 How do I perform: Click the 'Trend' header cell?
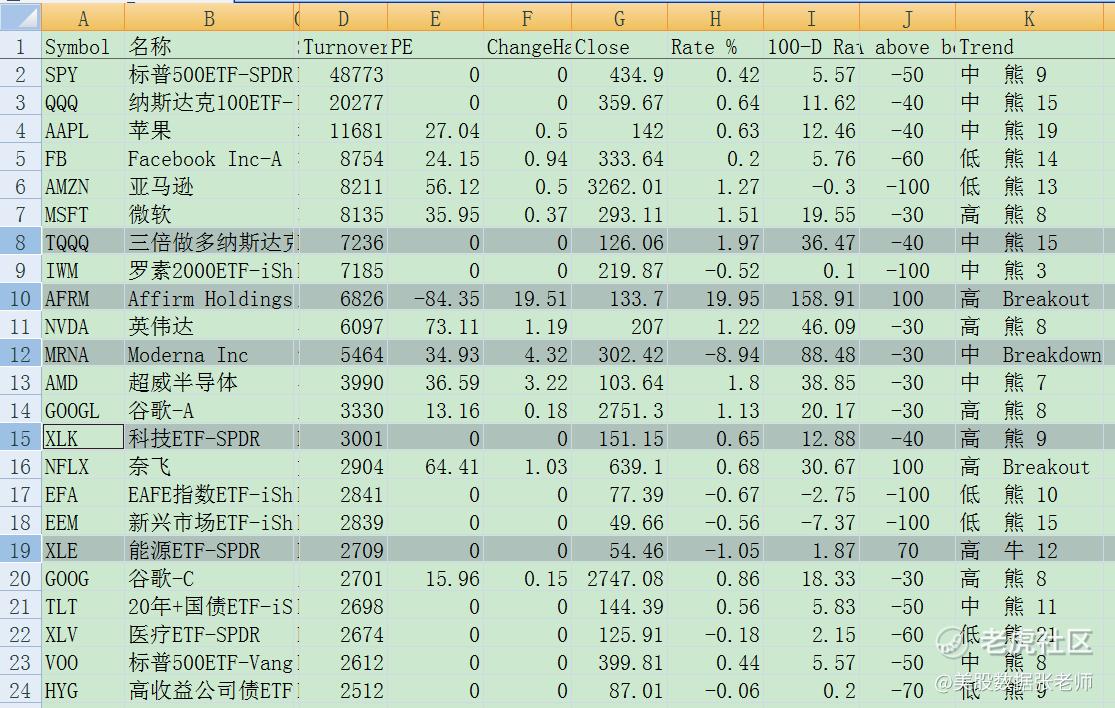(1029, 47)
